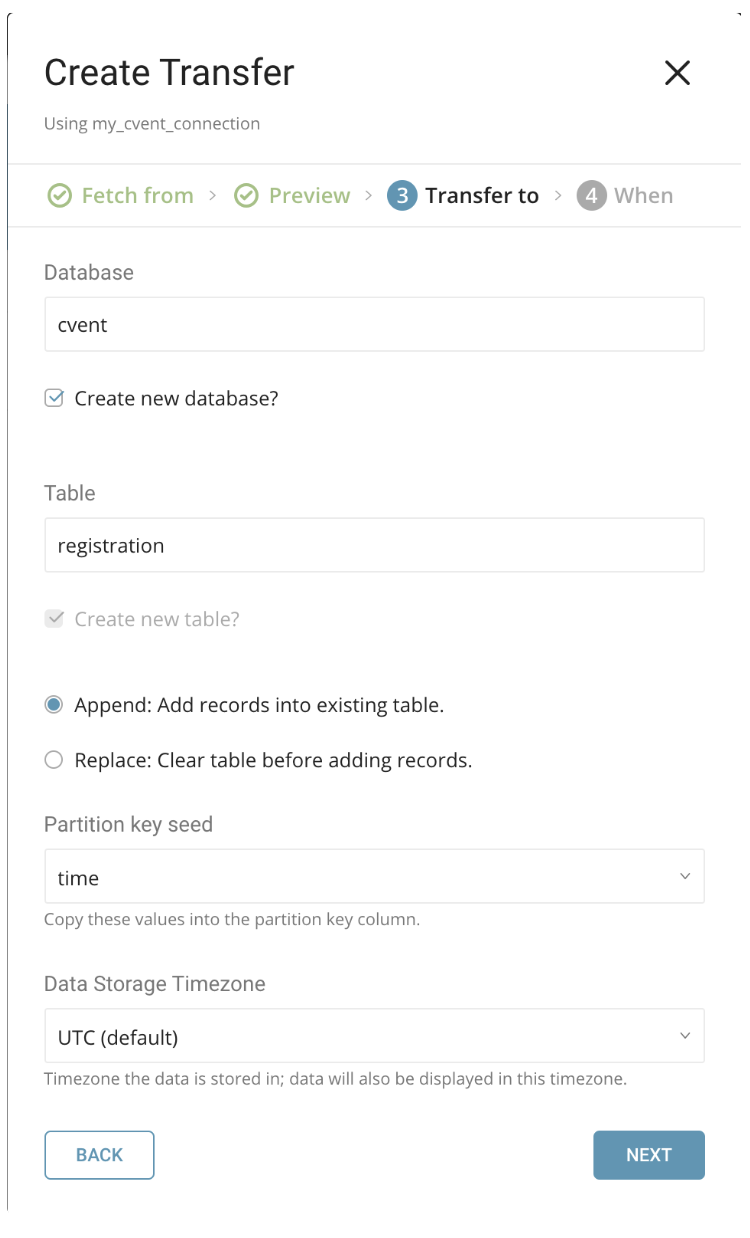750x1238 pixels.
Task: Select Append: Add records into existing table
Action: [54, 705]
